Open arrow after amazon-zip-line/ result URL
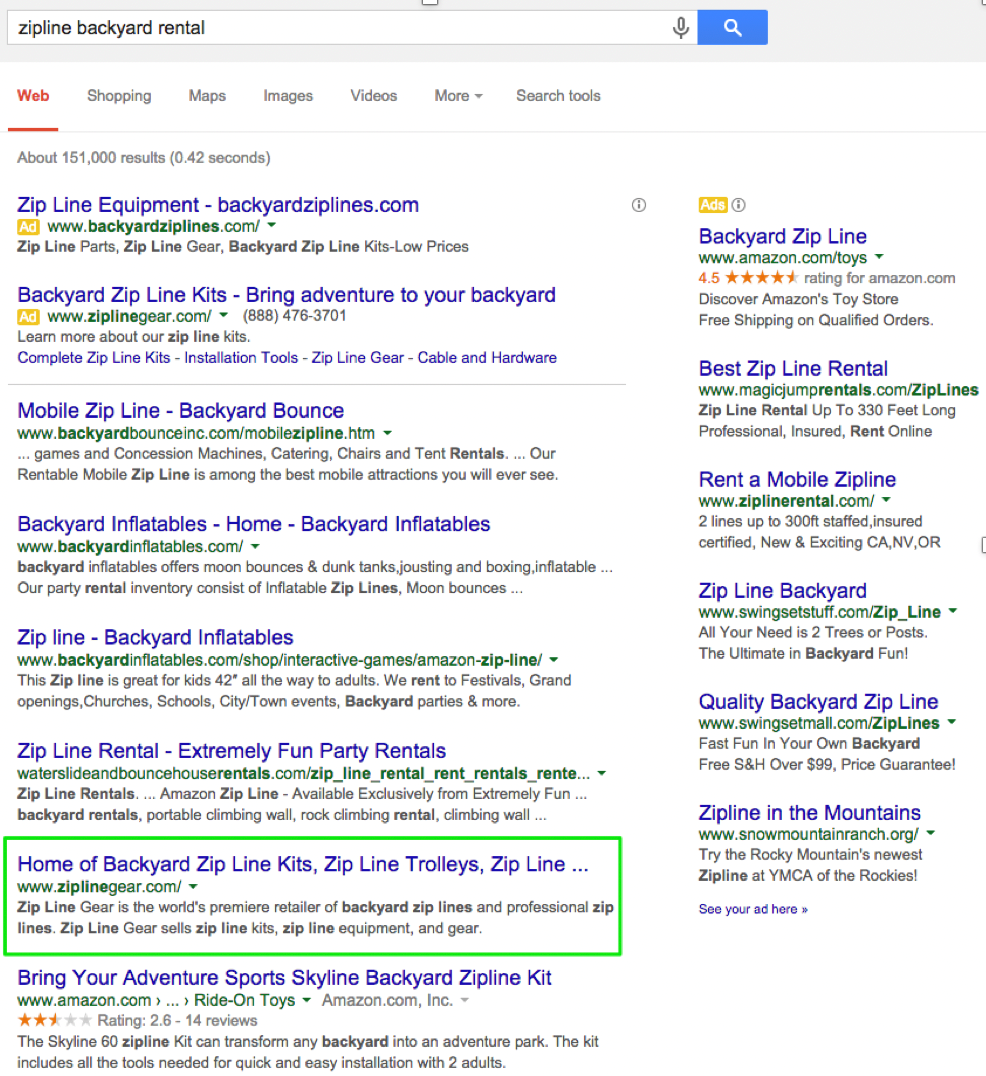Screen dimensions: 986x1076 coord(554,659)
